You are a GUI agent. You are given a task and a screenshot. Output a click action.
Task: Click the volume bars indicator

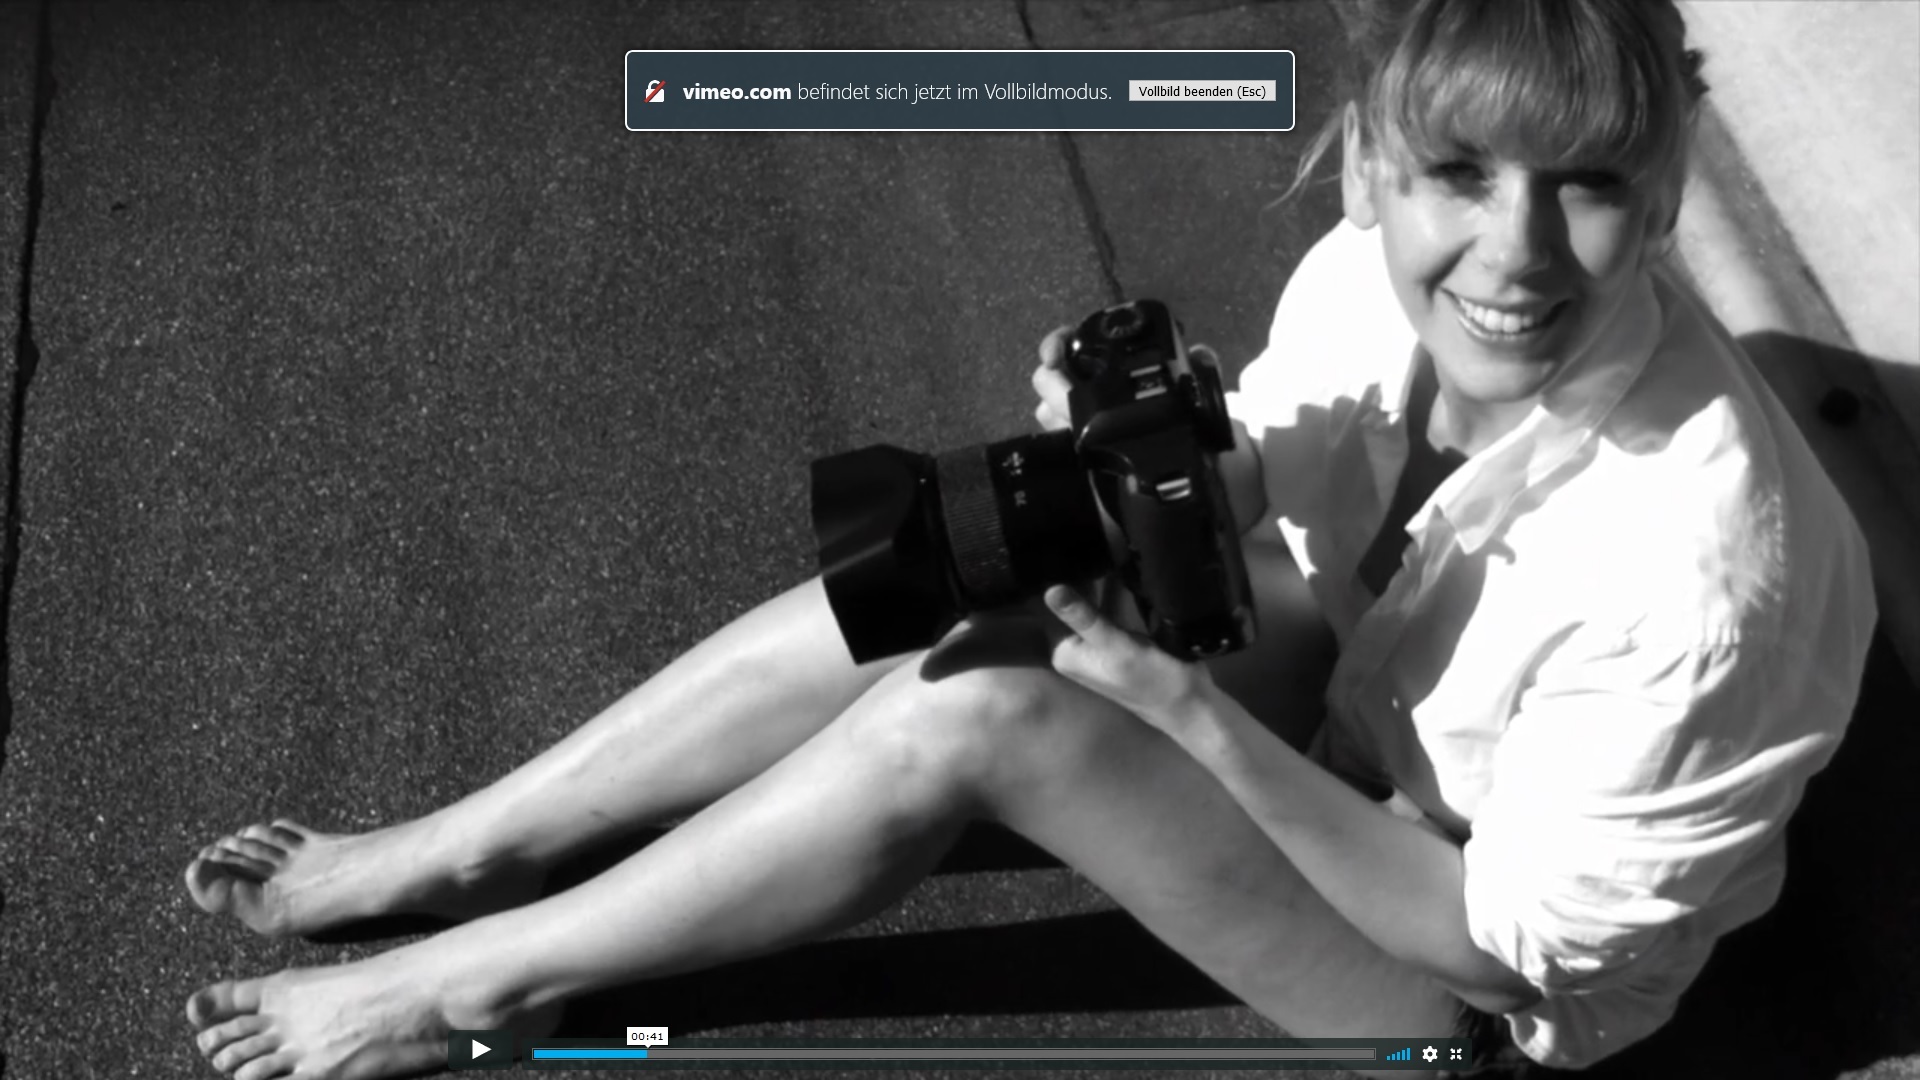[1398, 1054]
